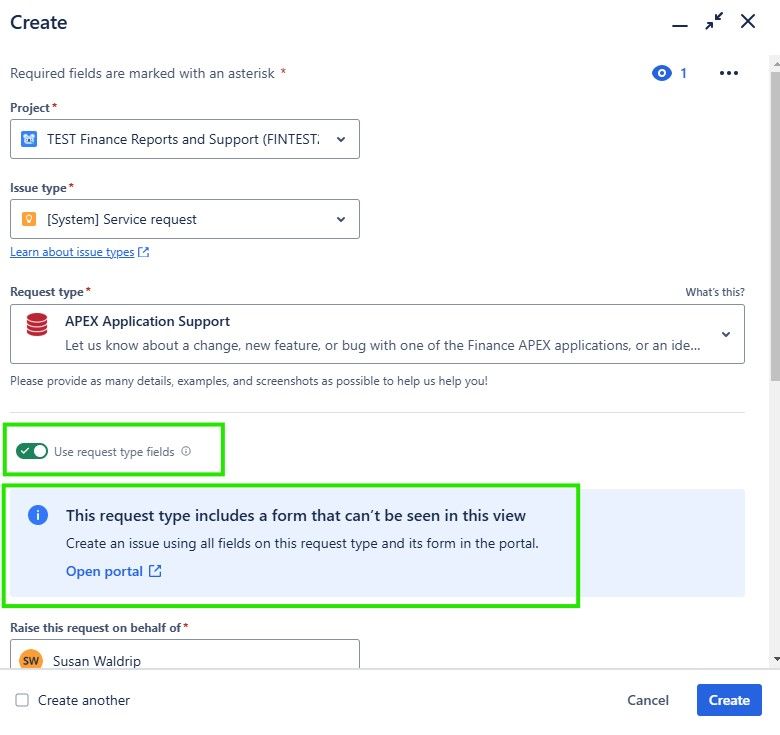This screenshot has width=780, height=735.
Task: Open Learn about issue types link
Action: coord(72,252)
